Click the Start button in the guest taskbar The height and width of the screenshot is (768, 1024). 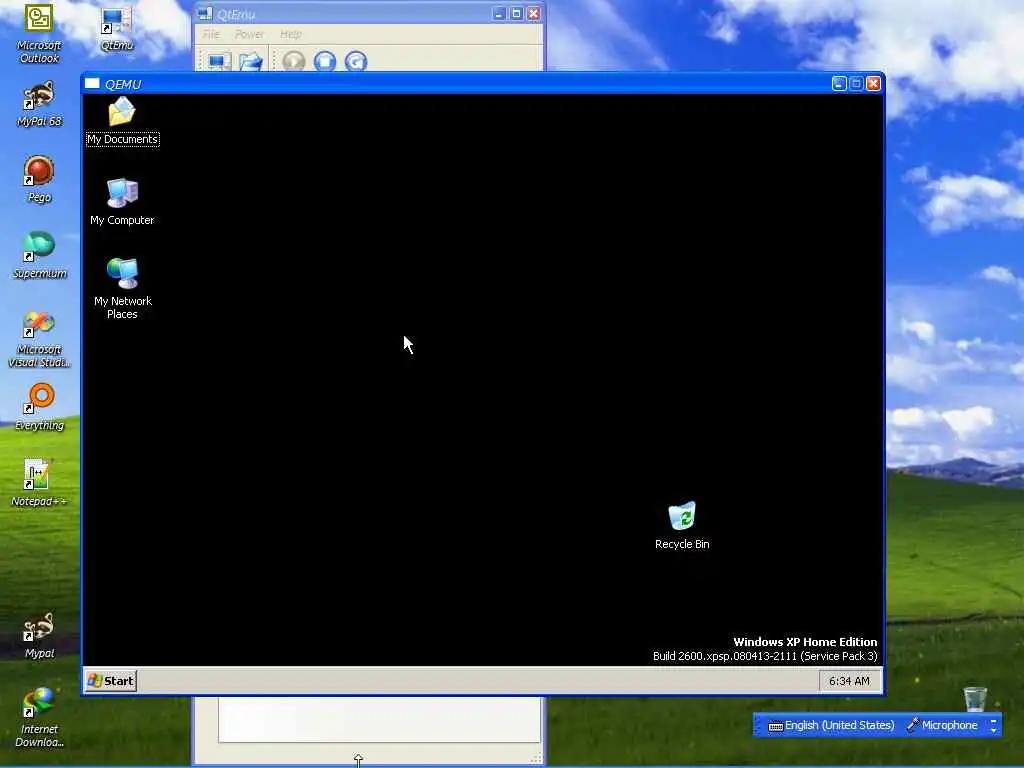point(111,680)
